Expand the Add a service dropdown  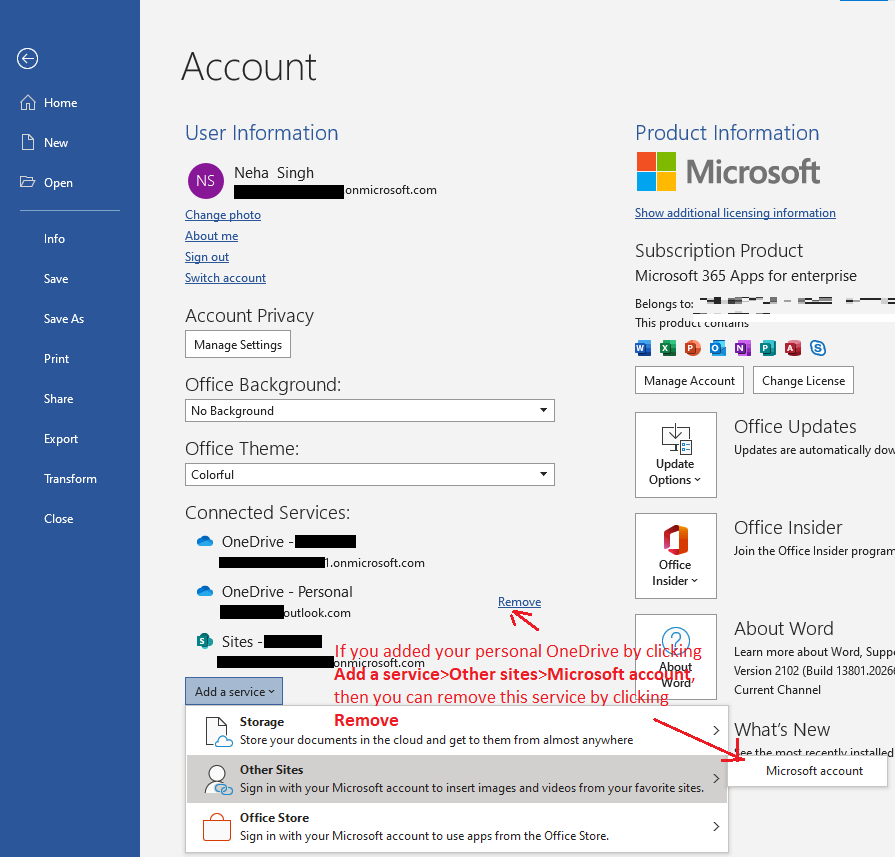[234, 691]
